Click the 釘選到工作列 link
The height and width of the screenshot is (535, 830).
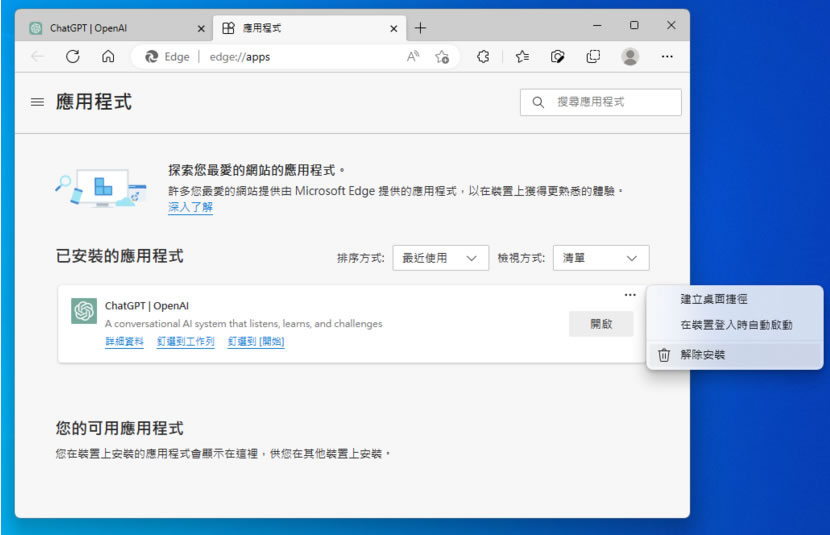tap(186, 341)
